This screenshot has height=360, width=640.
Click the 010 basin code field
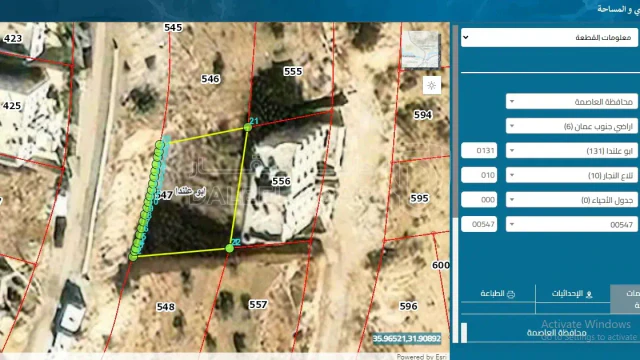pos(479,175)
